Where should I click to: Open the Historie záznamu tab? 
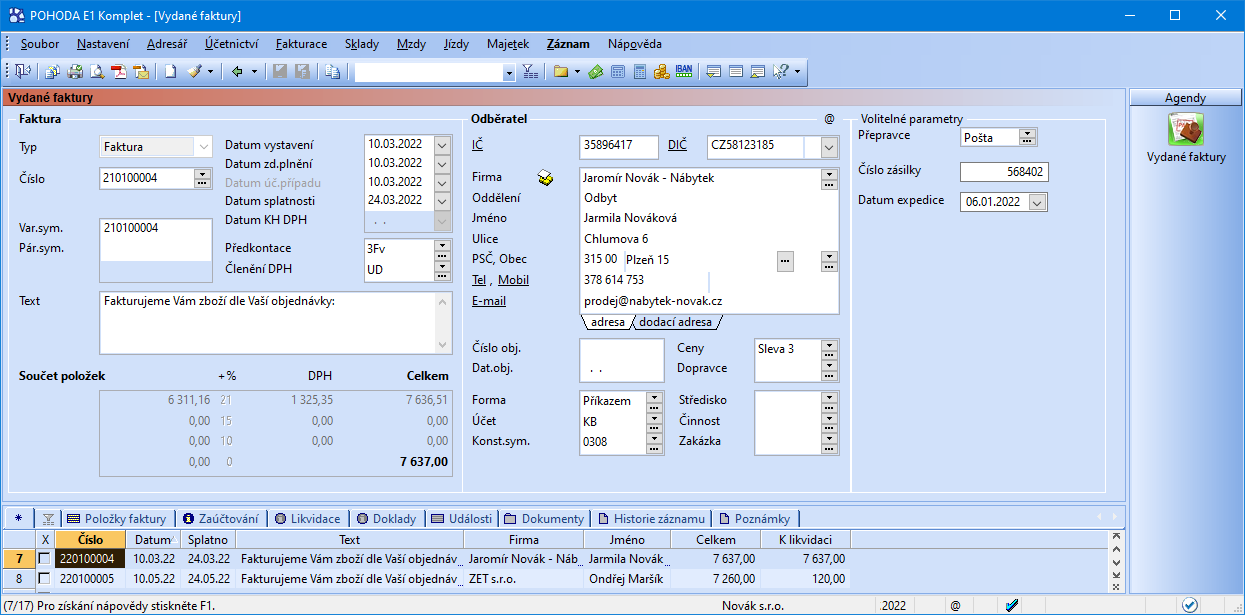click(653, 518)
